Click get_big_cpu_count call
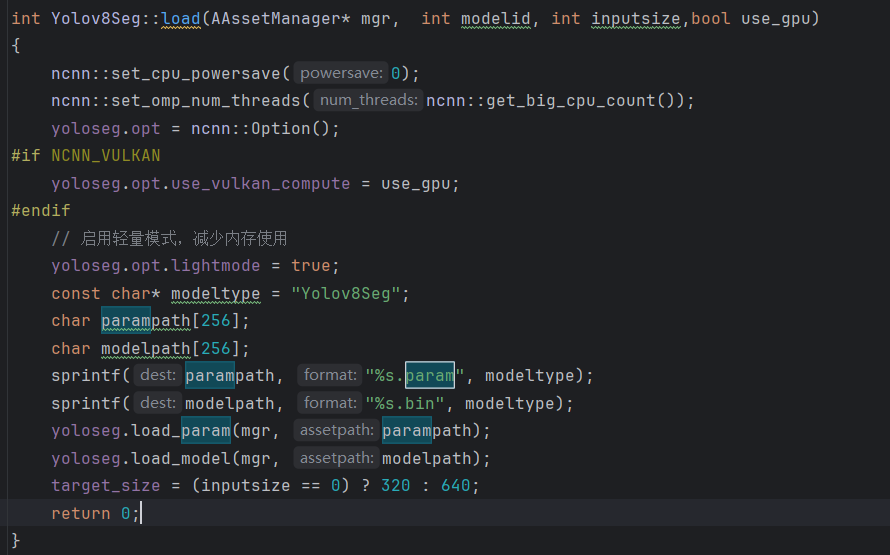Image resolution: width=890 pixels, height=555 pixels. pyautogui.click(x=570, y=101)
